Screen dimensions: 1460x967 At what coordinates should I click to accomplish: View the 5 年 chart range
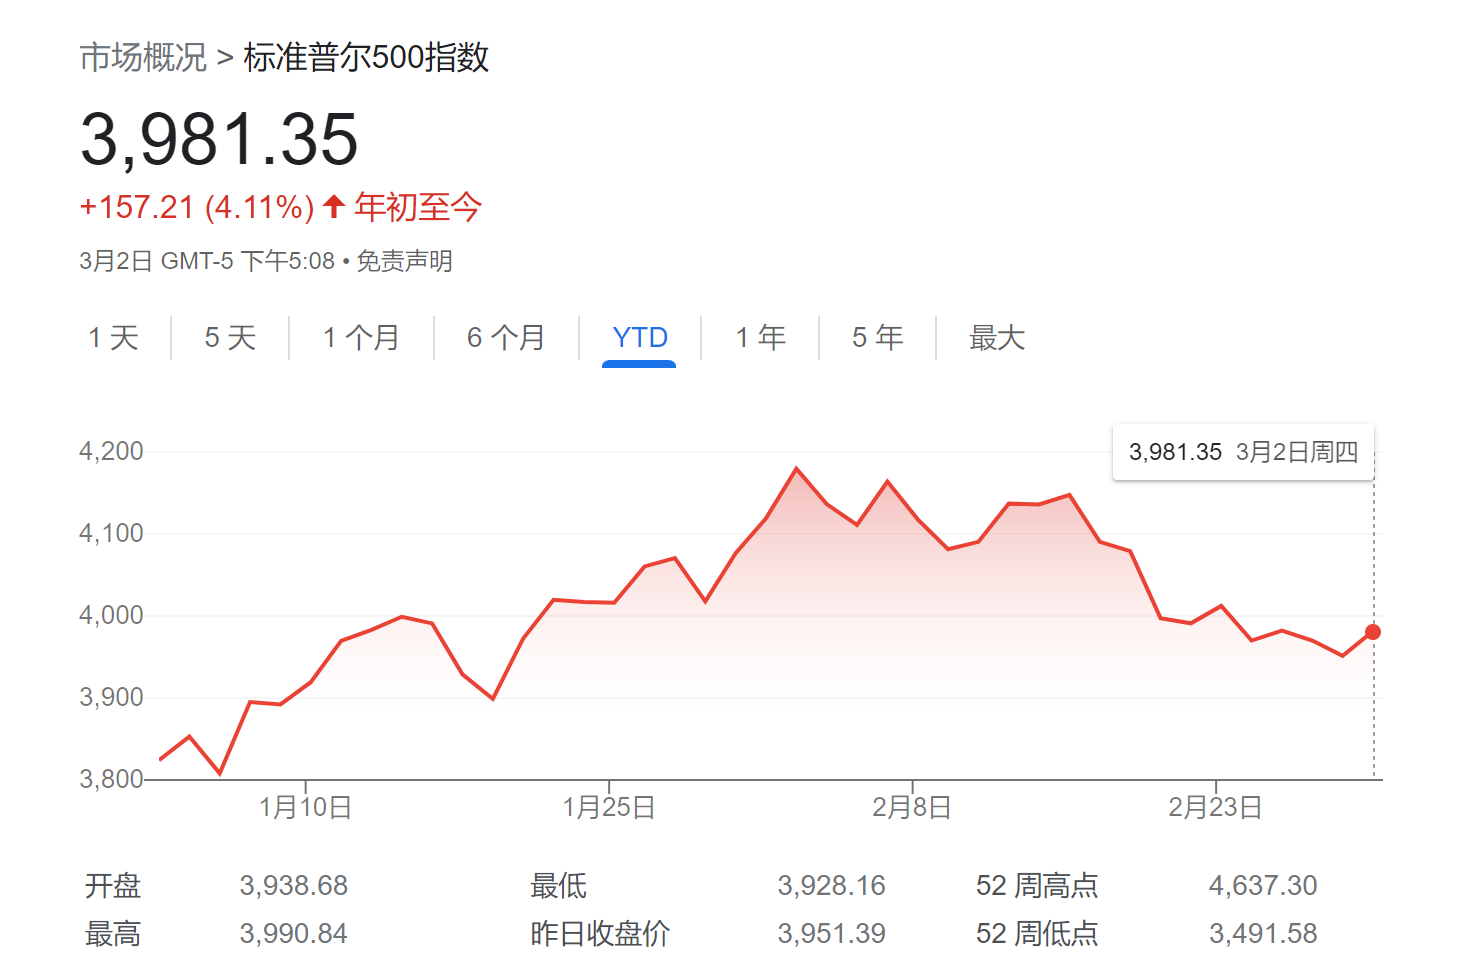[877, 338]
